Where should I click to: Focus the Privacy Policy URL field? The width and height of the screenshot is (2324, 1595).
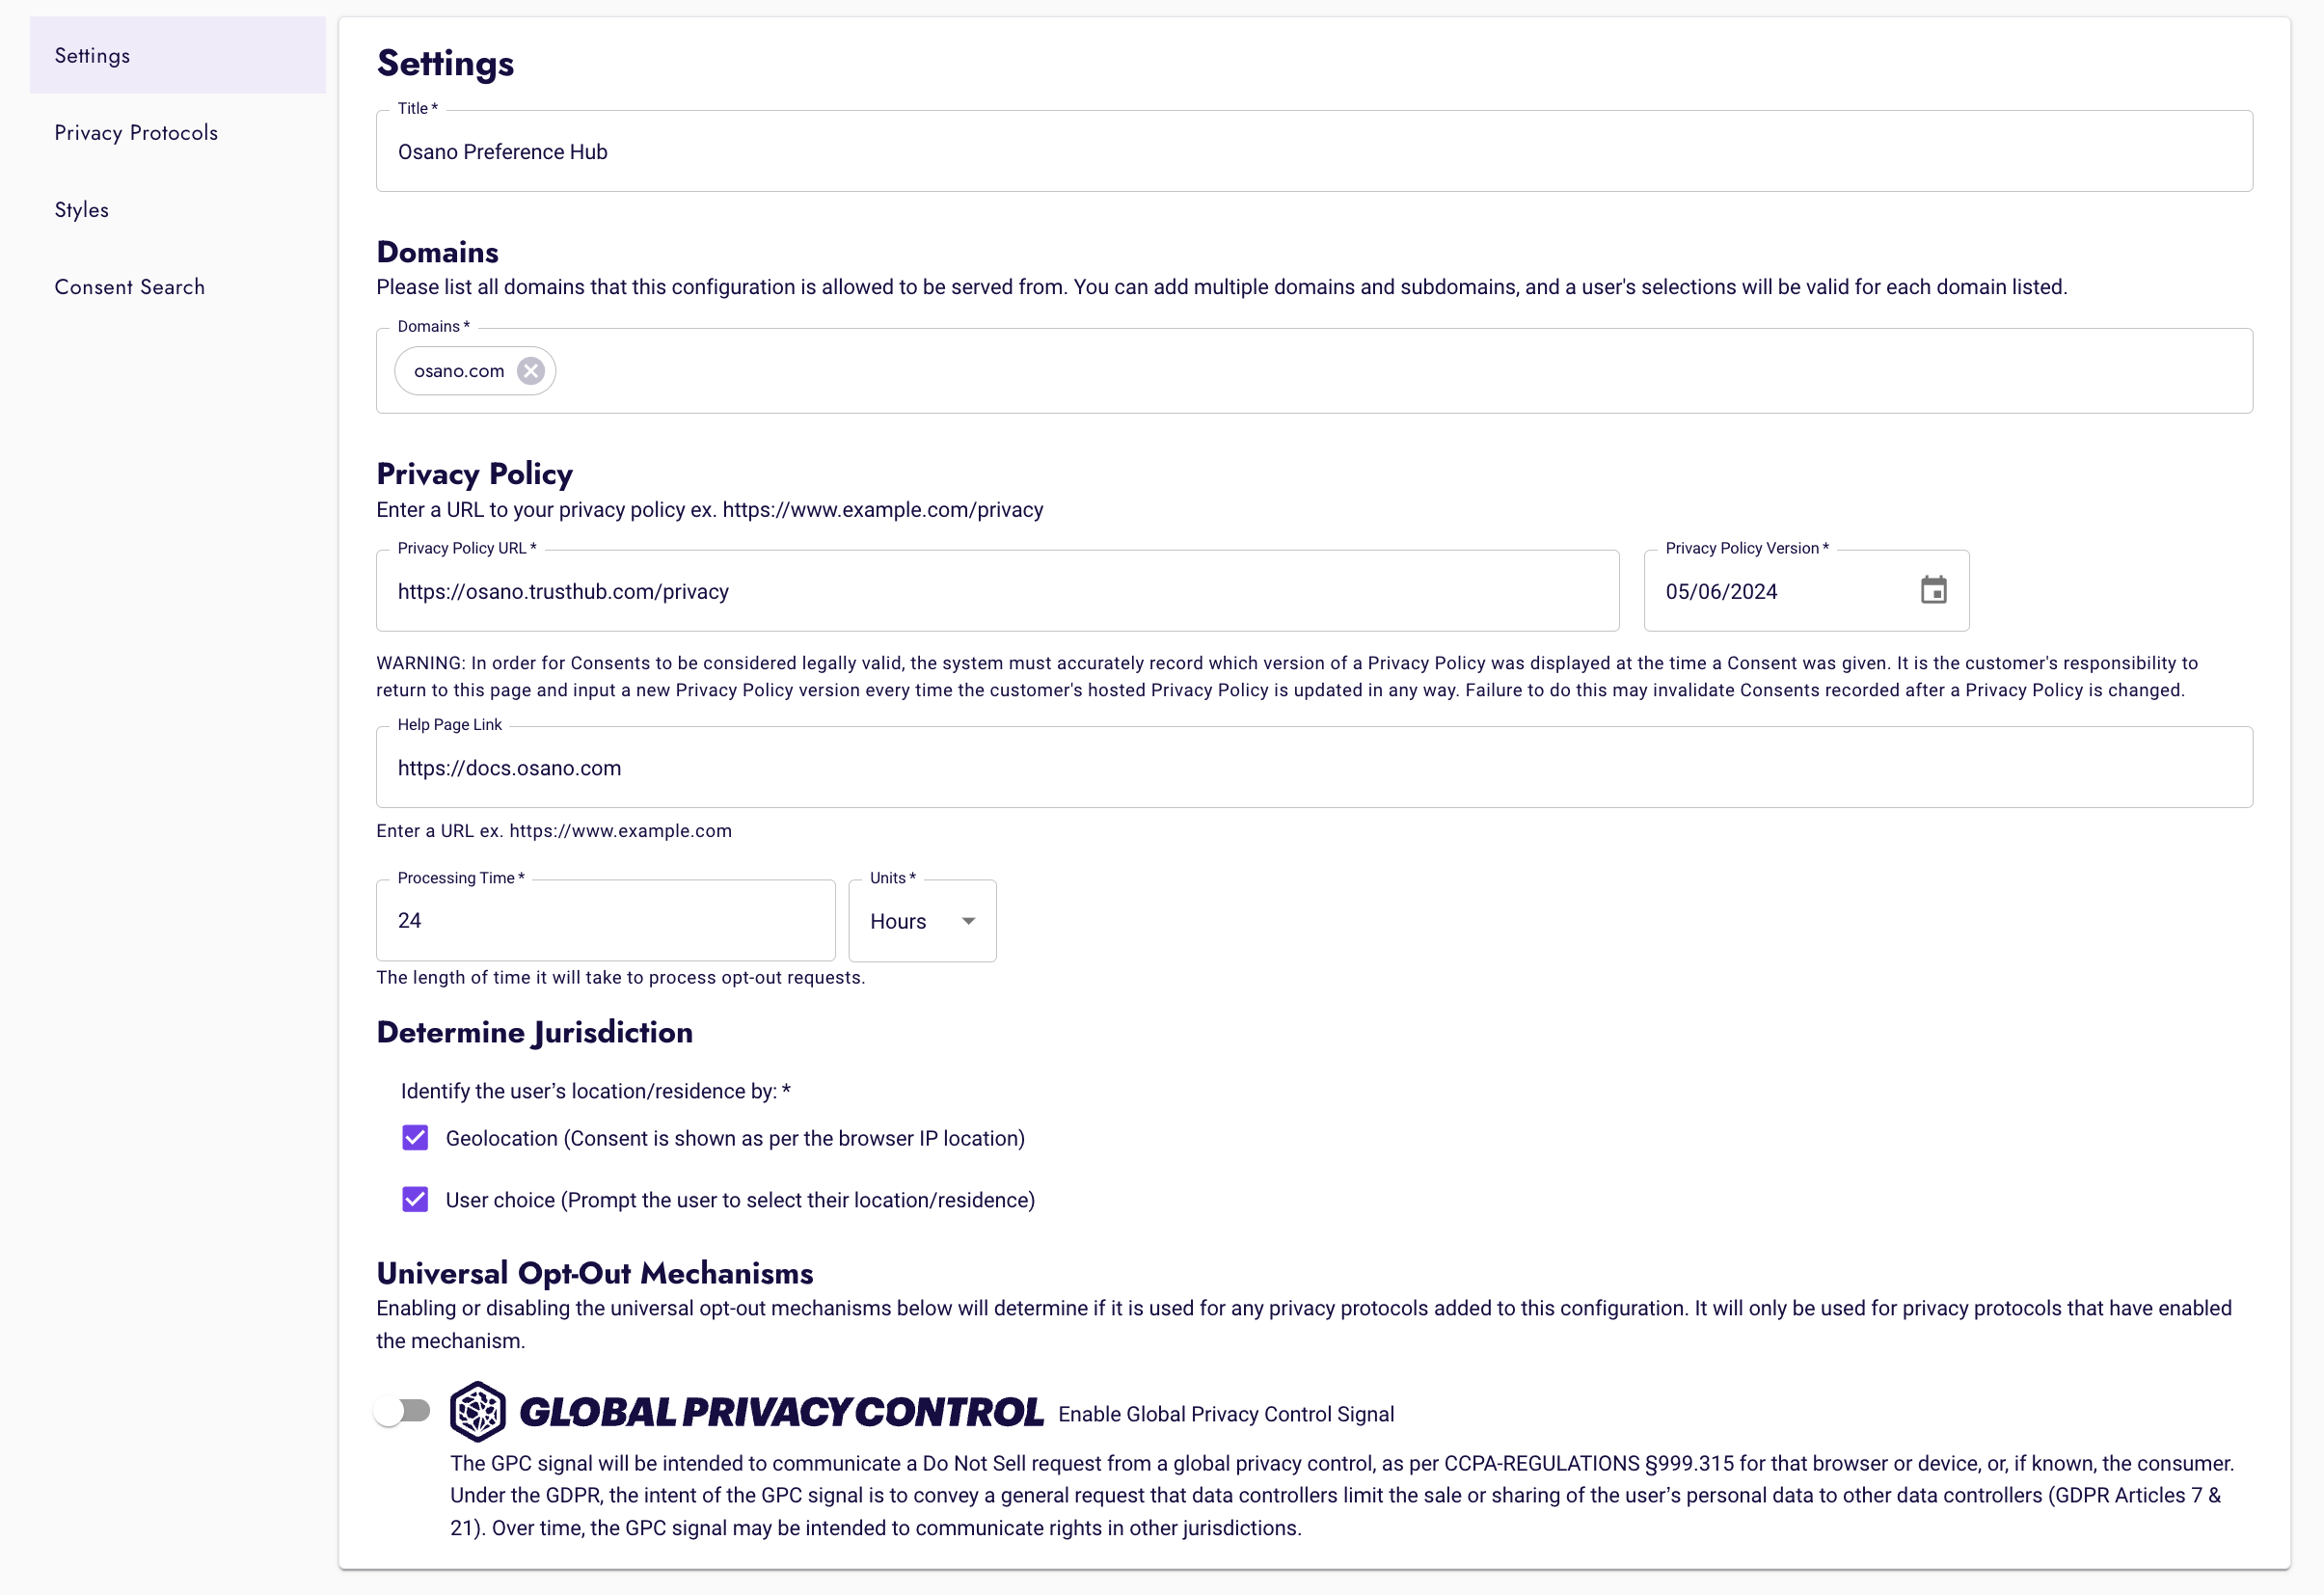point(996,591)
